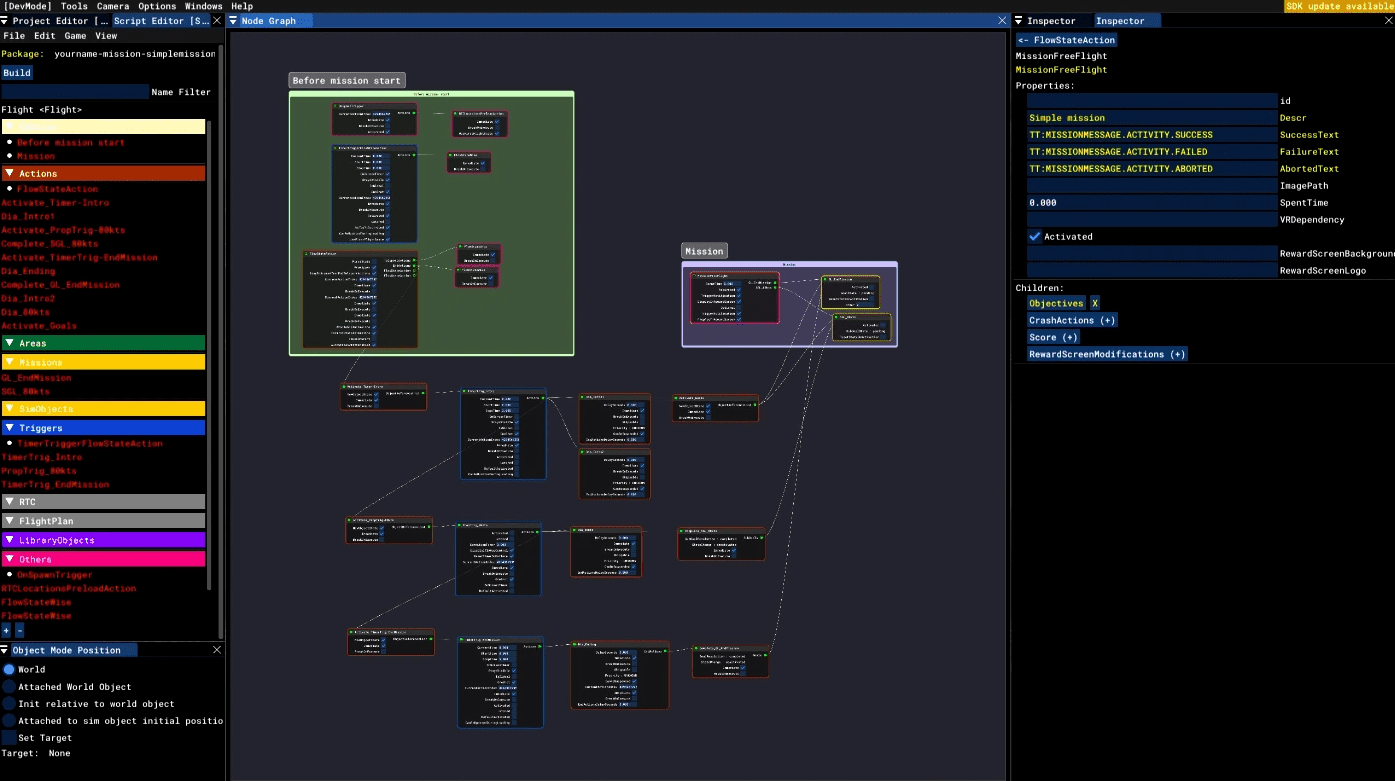The width and height of the screenshot is (1395, 781).
Task: Click the Name Filter input field
Action: [x=75, y=92]
